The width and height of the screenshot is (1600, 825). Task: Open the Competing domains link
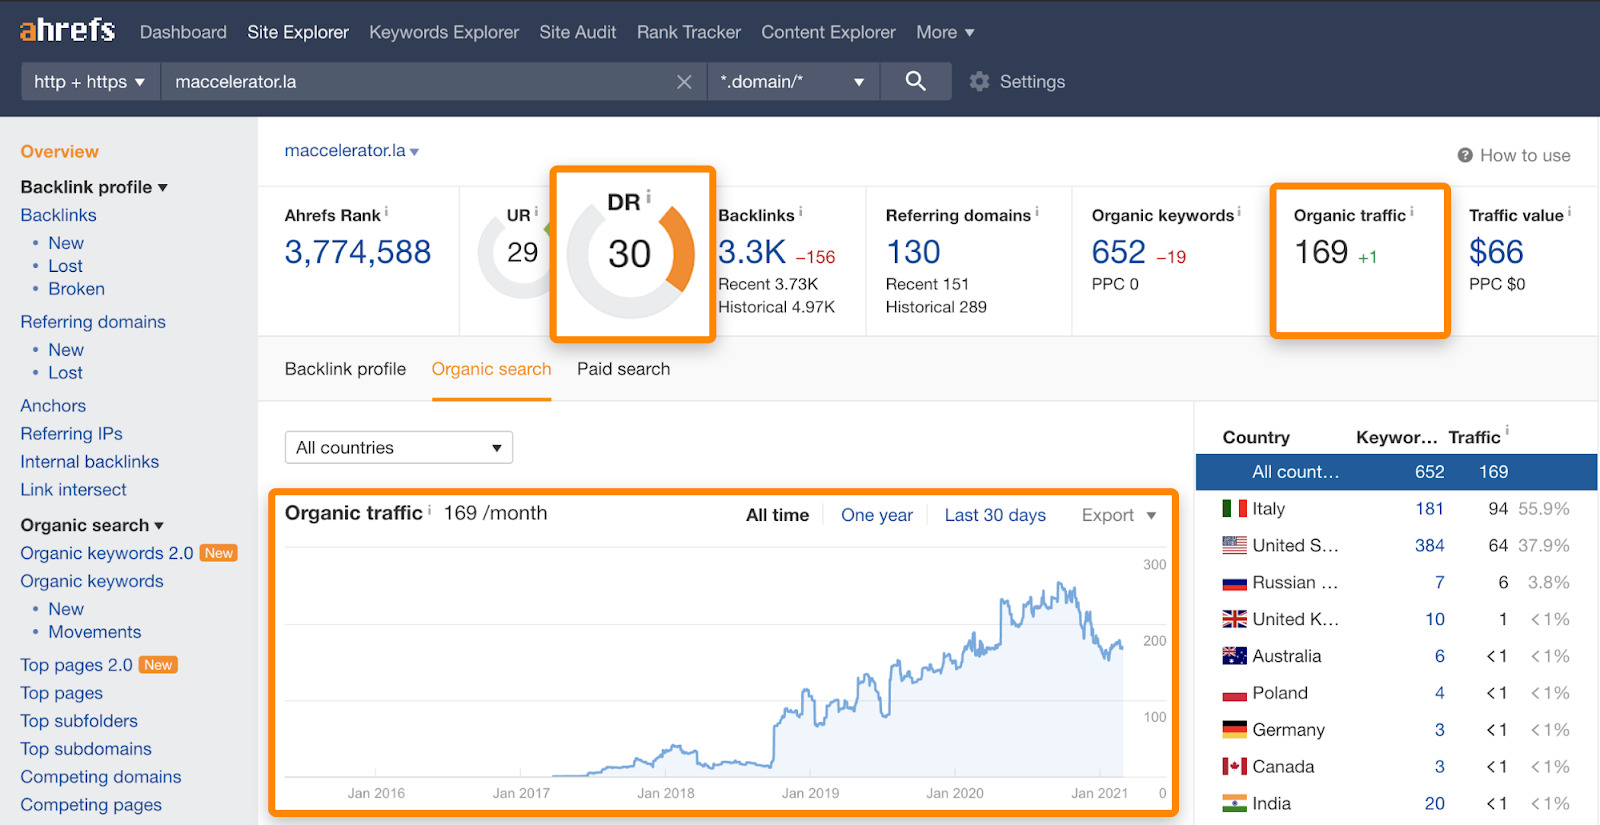(101, 777)
